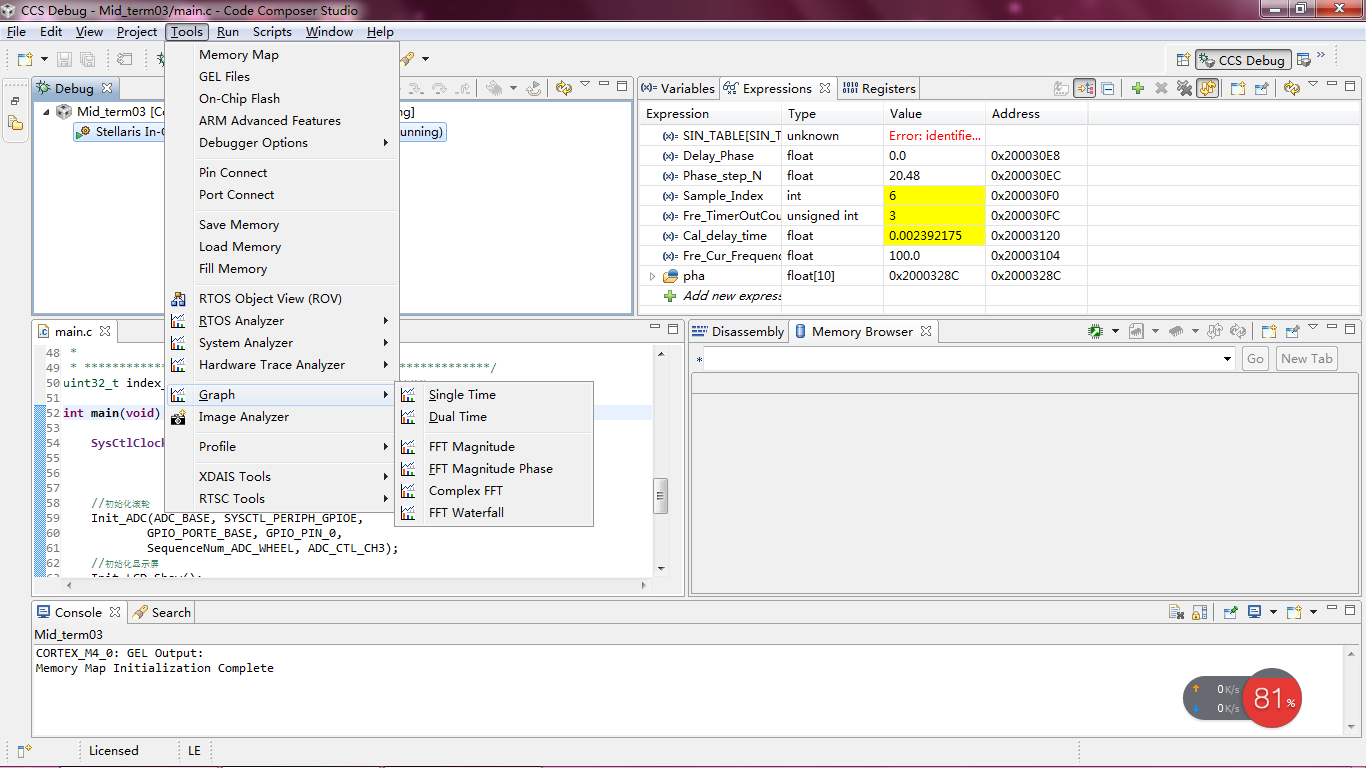
Task: Click the New Expressions View icon
Action: click(x=1238, y=88)
